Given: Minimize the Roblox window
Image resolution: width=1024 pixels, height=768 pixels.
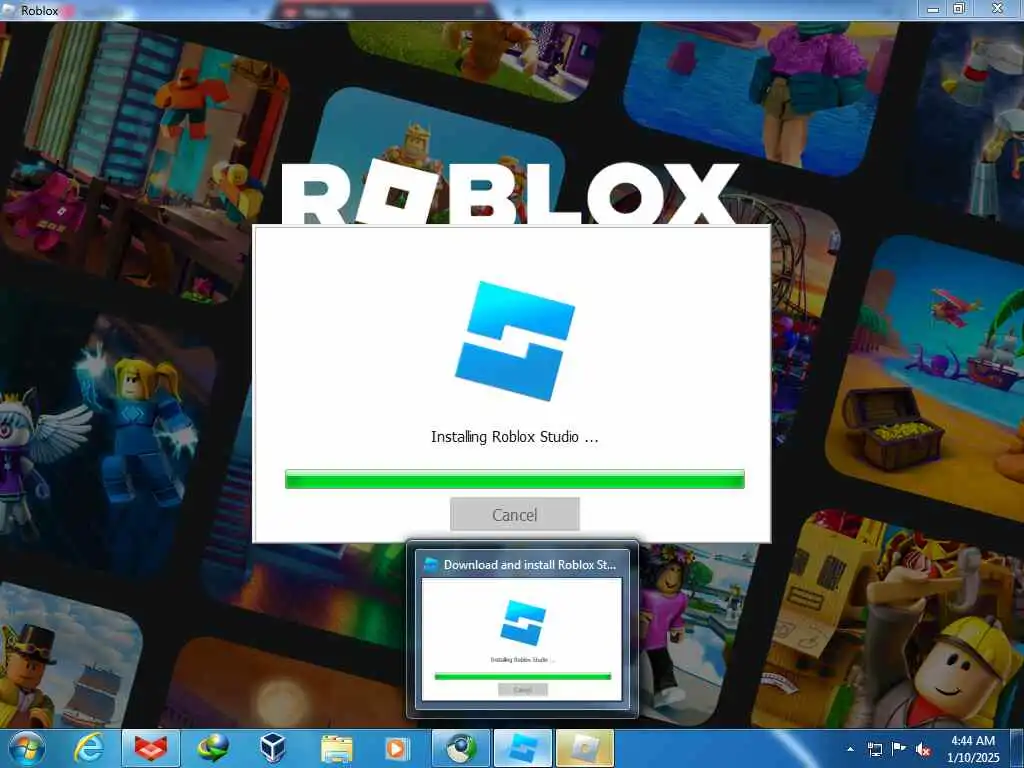Looking at the screenshot, I should point(933,9).
